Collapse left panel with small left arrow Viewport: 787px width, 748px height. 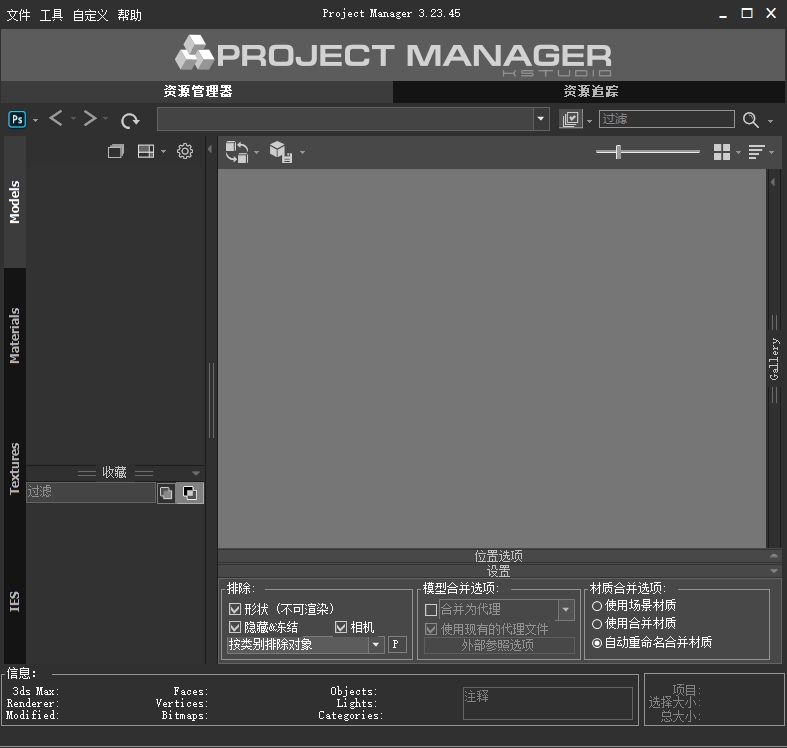(210, 149)
